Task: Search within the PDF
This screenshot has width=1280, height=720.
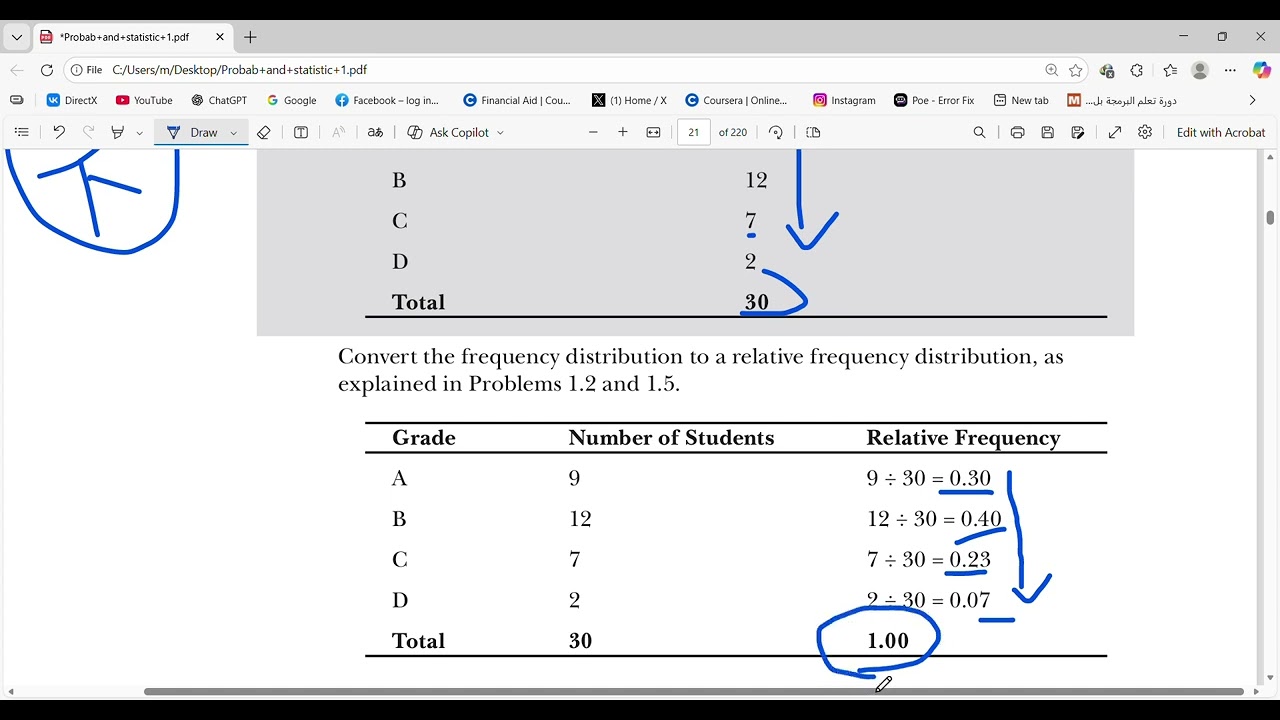Action: pyautogui.click(x=979, y=132)
